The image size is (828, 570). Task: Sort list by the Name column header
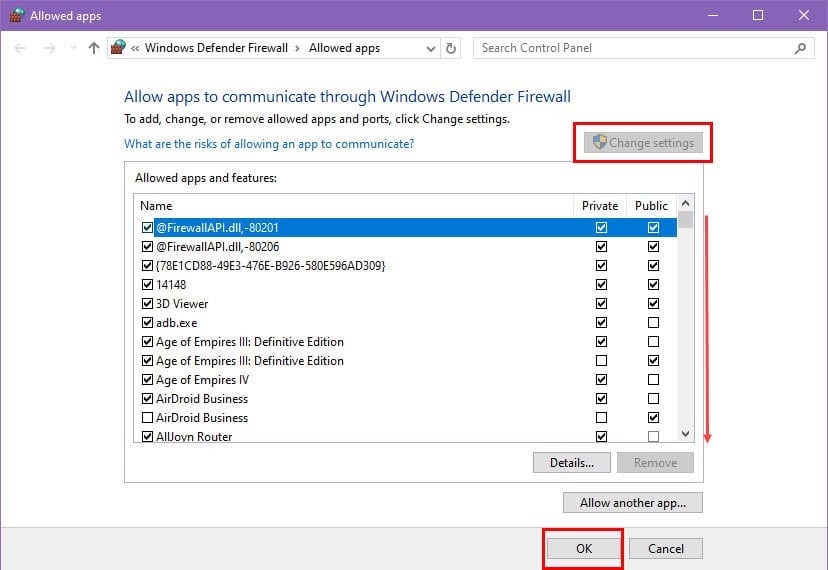(x=354, y=205)
